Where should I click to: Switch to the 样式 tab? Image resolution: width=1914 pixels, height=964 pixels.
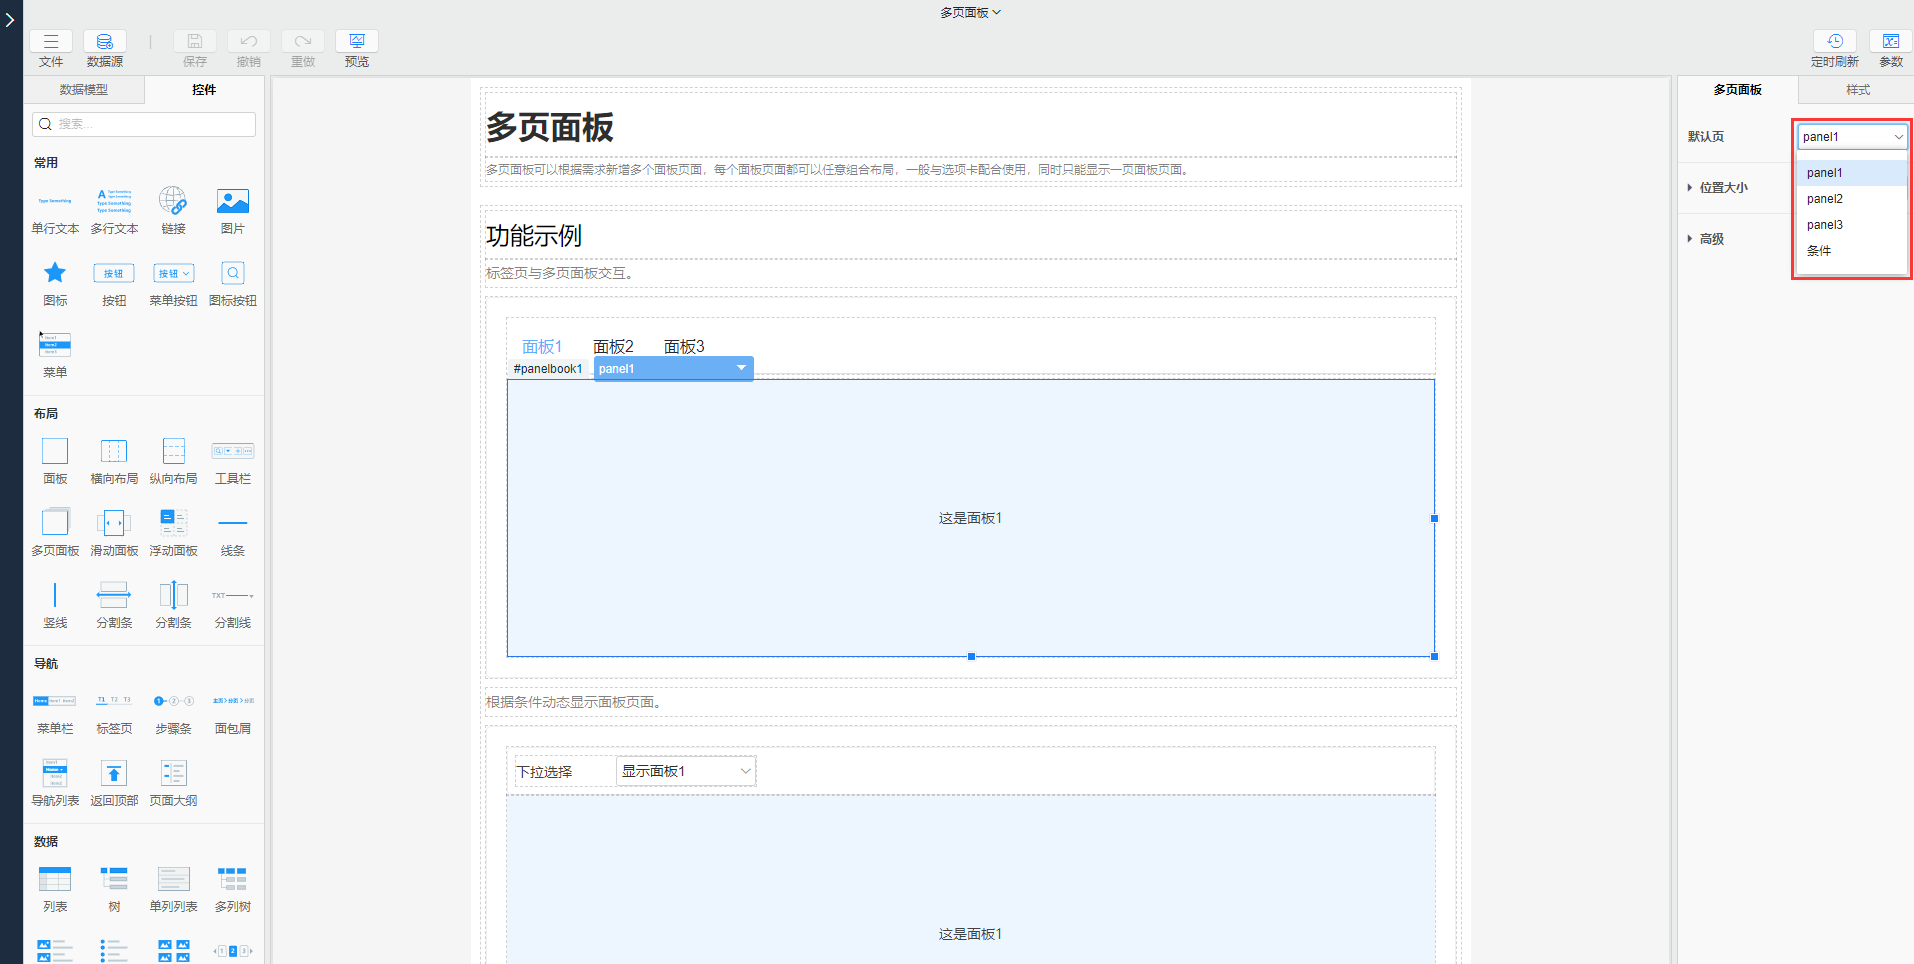(x=1856, y=90)
